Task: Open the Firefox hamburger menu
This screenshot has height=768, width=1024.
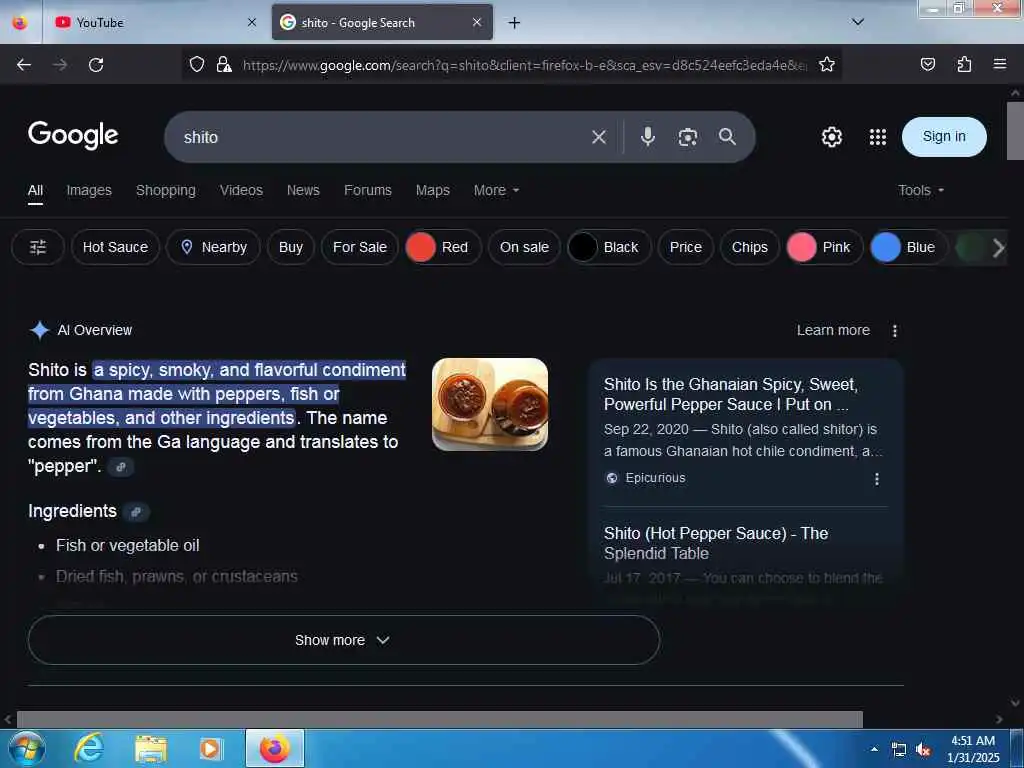Action: pos(999,64)
